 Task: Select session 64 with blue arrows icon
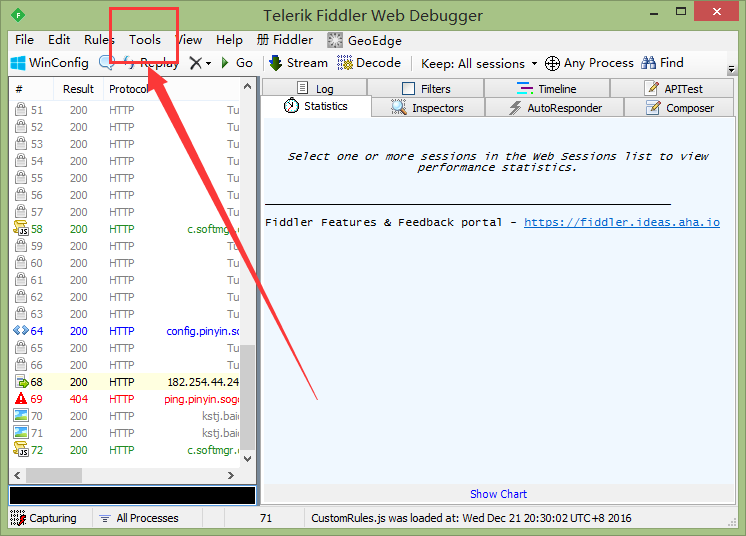tap(21, 331)
